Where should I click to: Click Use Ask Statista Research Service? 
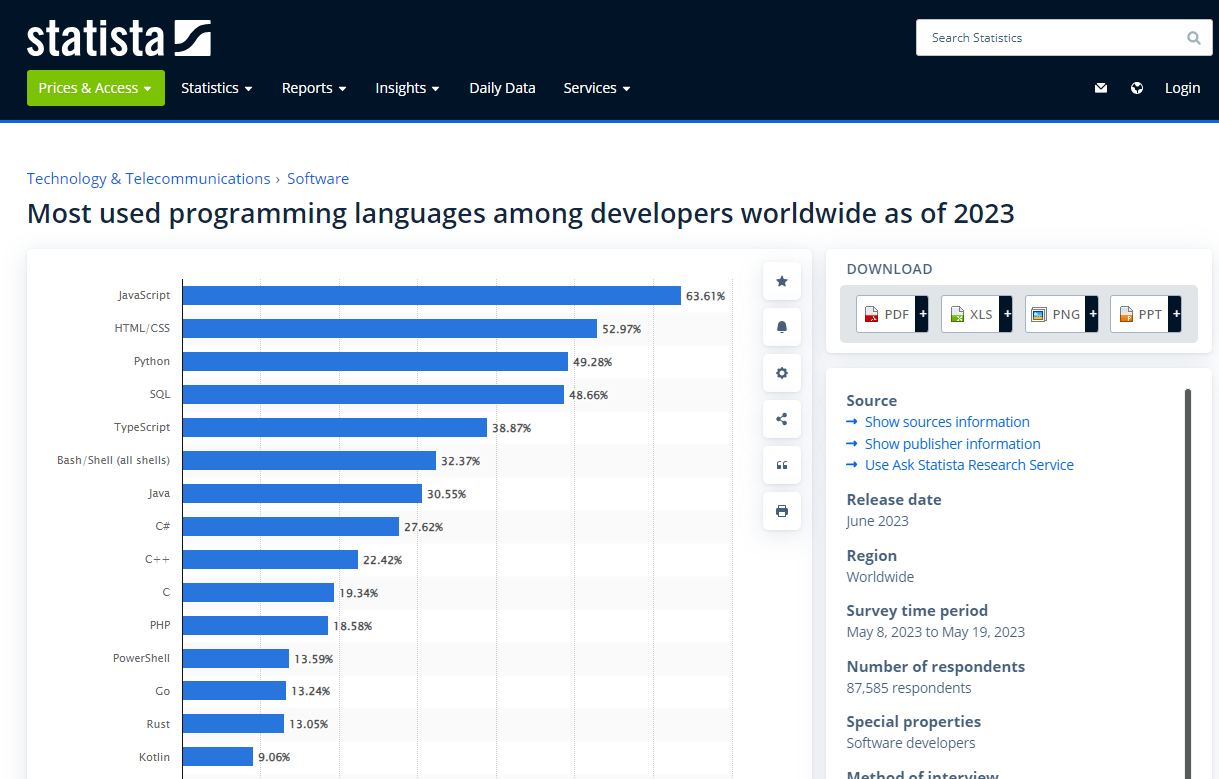click(969, 465)
